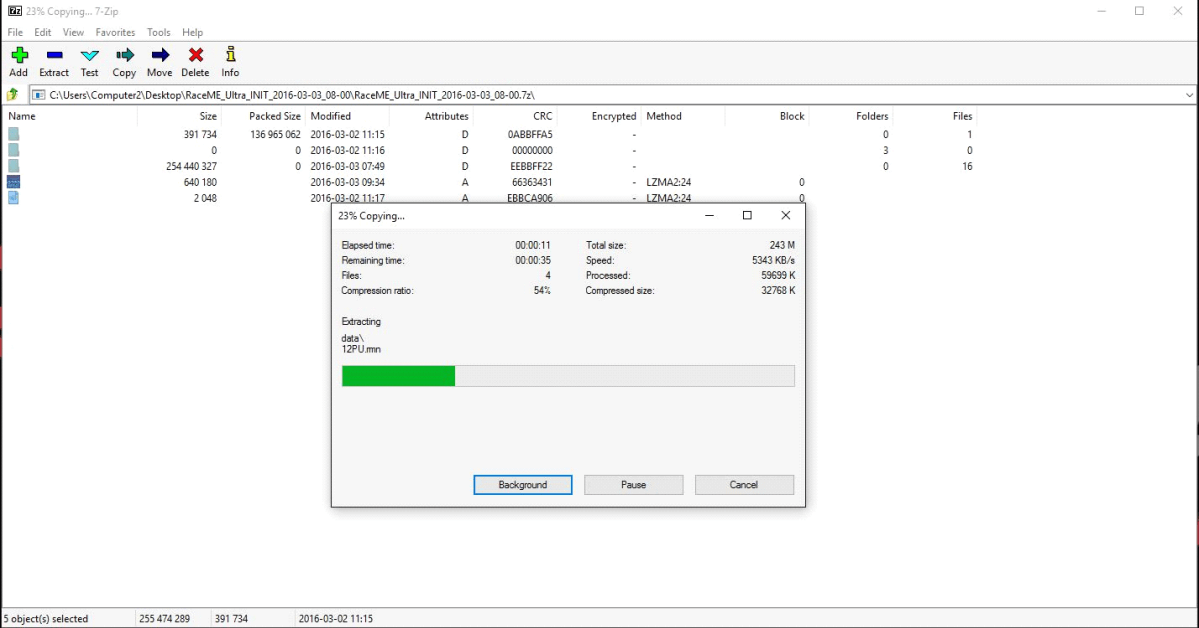Screen dimensions: 1199x628
Task: Open the Tools menu
Action: tap(158, 33)
